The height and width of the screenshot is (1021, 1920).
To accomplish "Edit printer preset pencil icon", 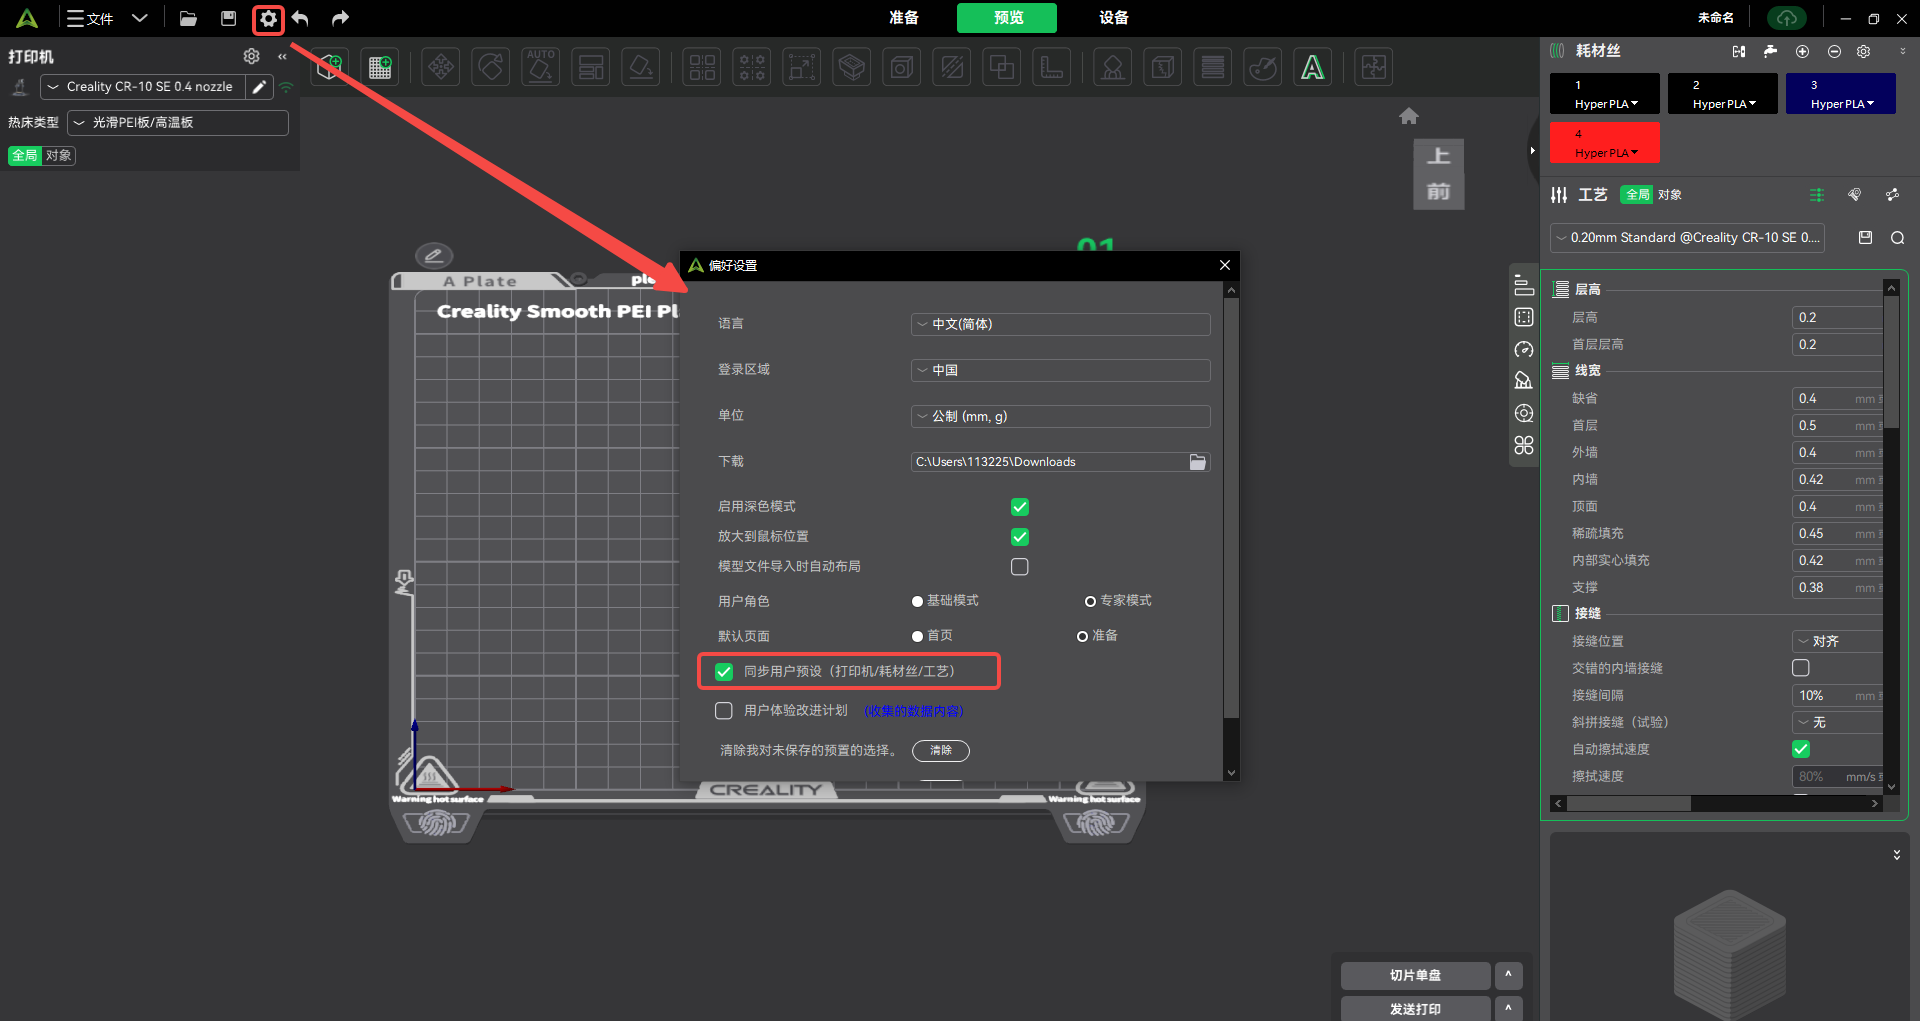I will pos(259,87).
